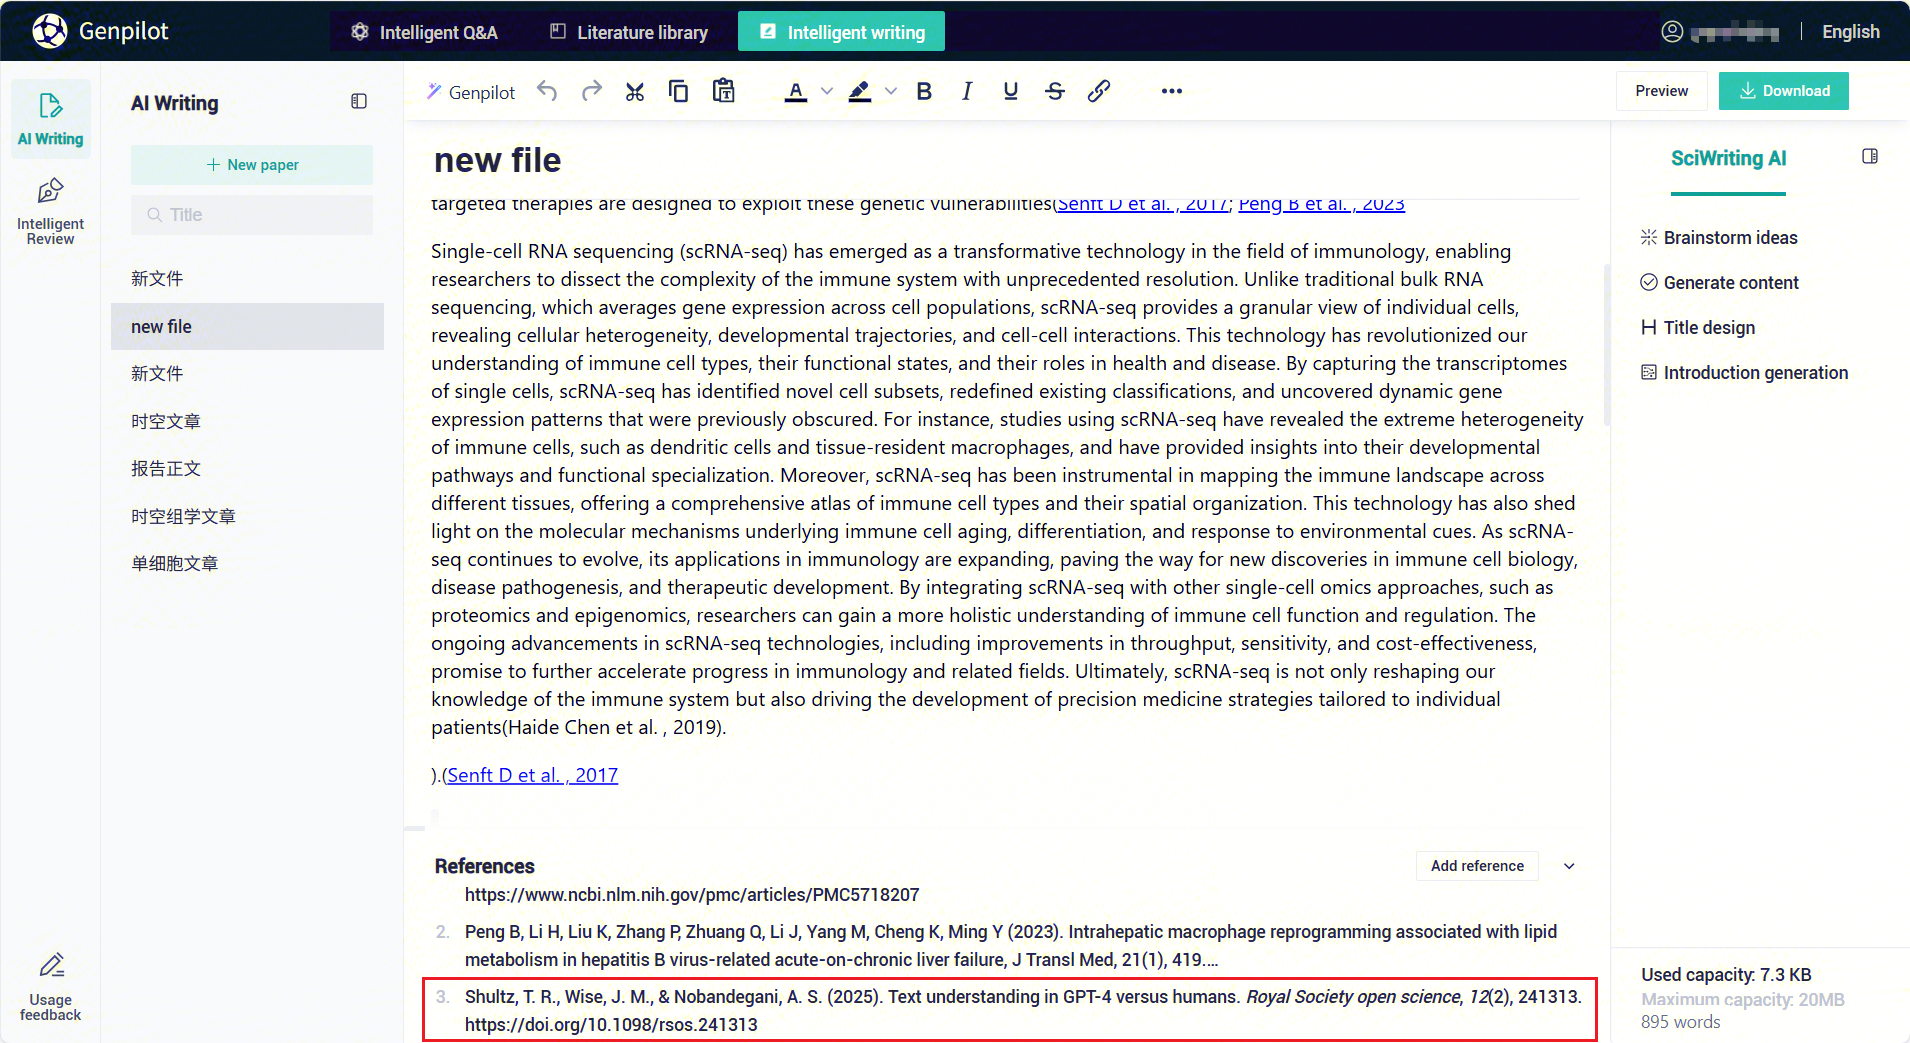Screen dimensions: 1910x1043
Task: Open the font color dropdown arrow
Action: click(827, 91)
